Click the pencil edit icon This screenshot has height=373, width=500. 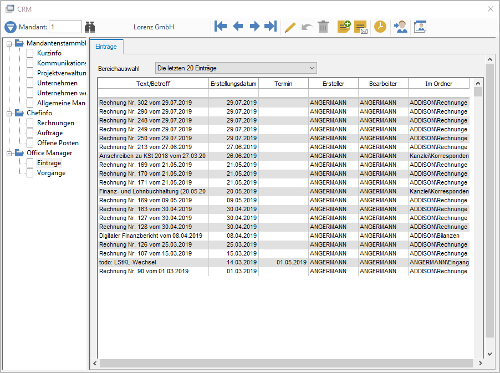[290, 27]
